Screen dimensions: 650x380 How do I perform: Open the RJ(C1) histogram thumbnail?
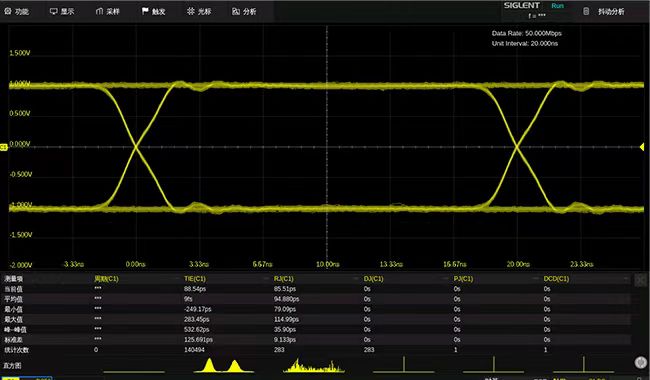(x=313, y=365)
